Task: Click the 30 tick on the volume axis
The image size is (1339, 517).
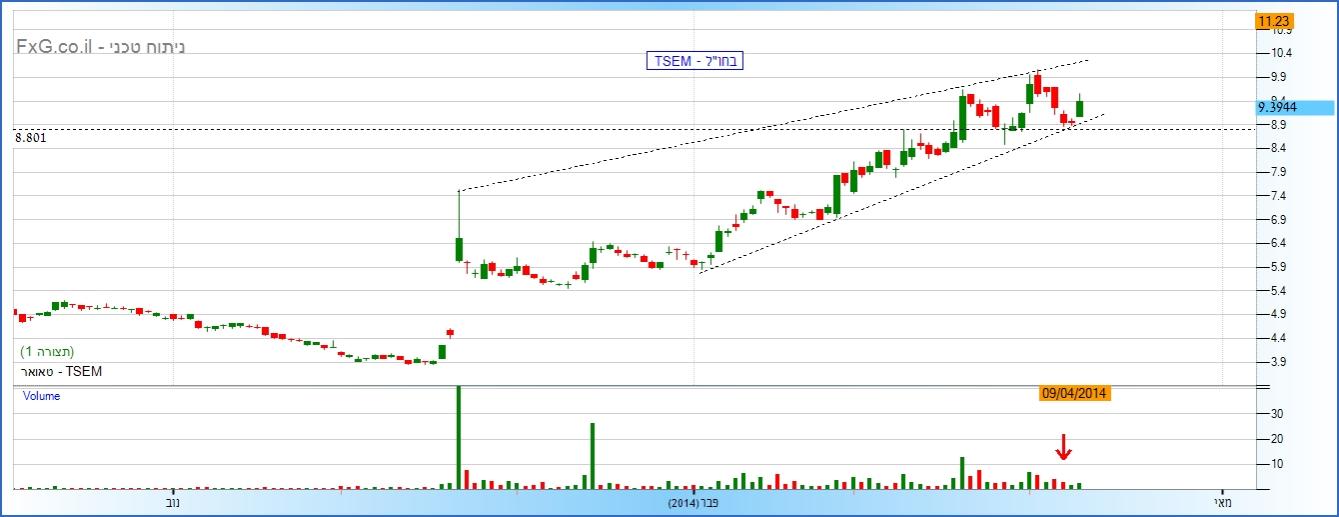Action: (x=1277, y=414)
